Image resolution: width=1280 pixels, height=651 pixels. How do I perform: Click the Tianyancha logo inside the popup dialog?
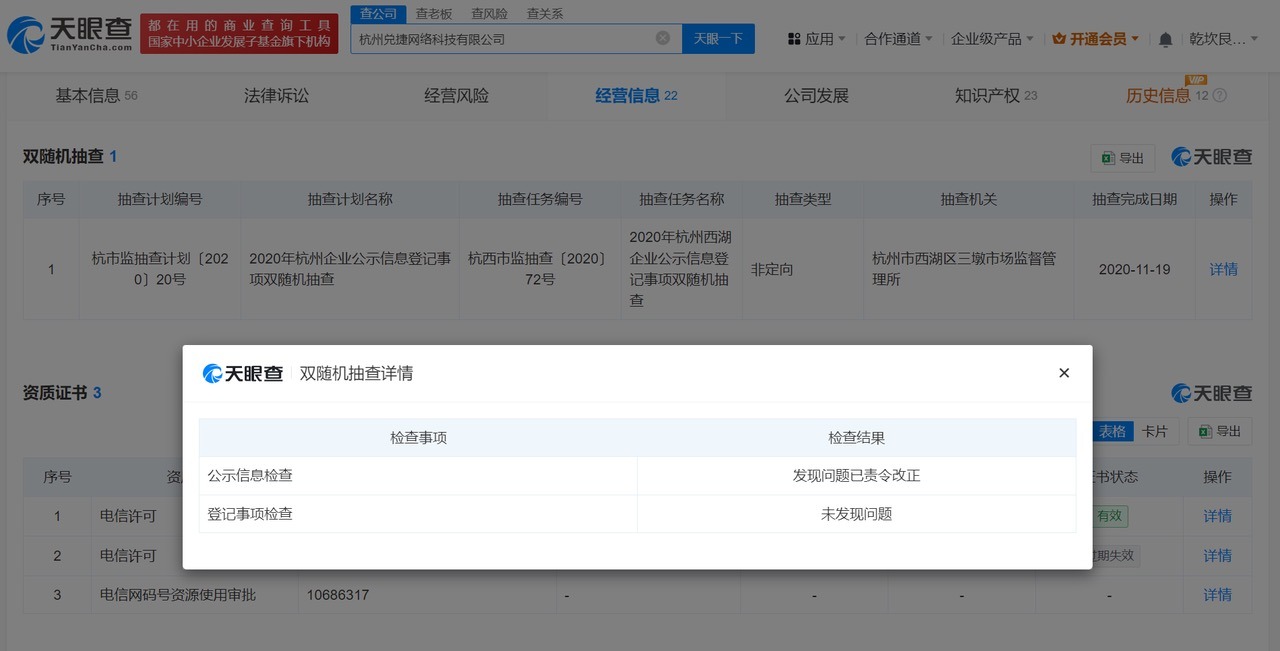pos(243,372)
